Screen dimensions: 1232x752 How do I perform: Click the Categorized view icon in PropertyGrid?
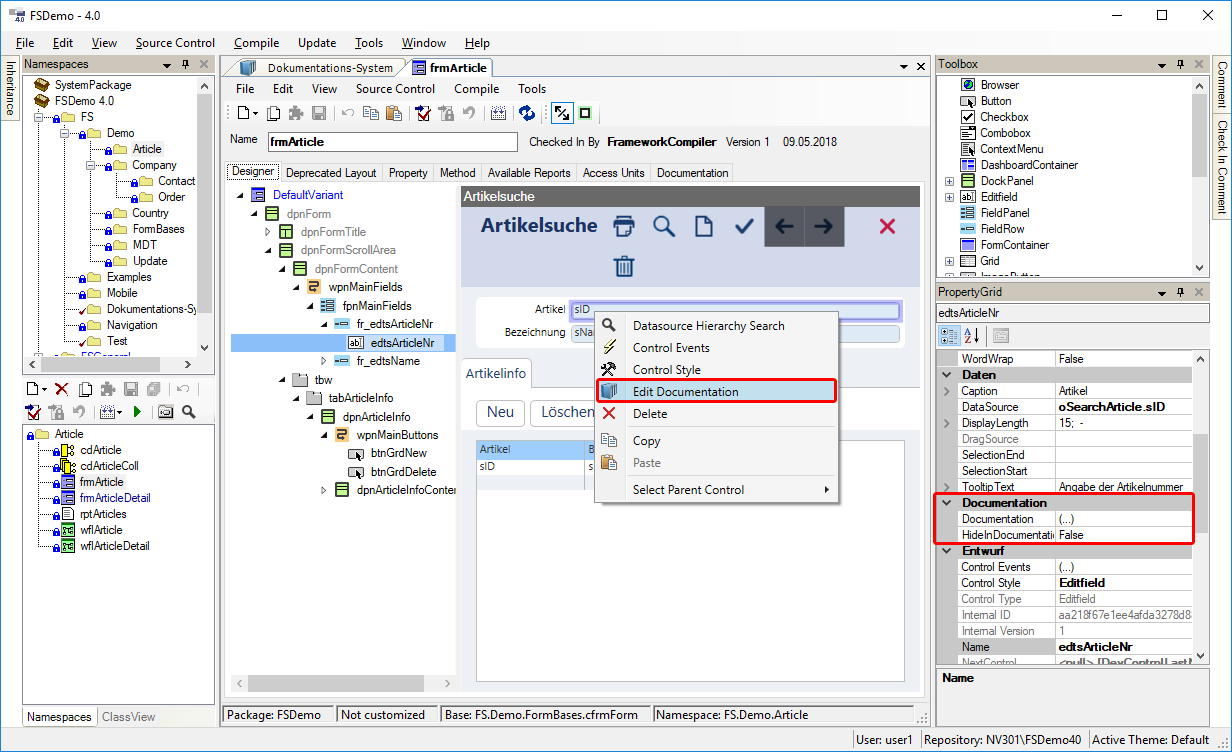click(x=950, y=336)
